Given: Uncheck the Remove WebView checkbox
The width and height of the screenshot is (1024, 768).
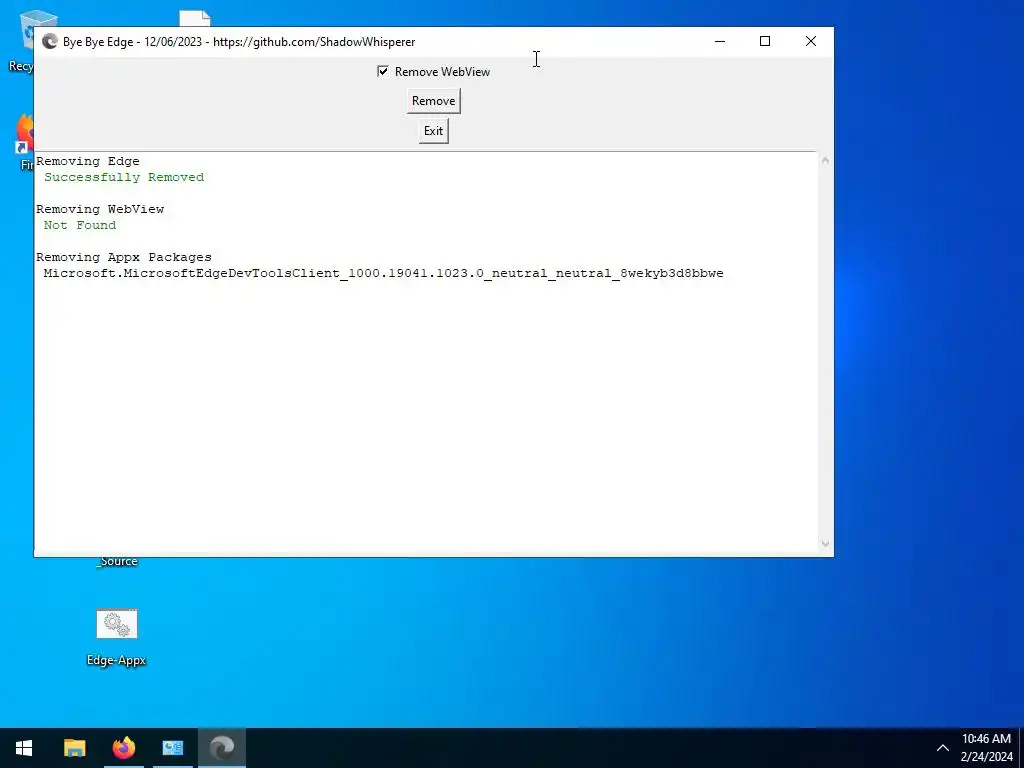Looking at the screenshot, I should 383,71.
